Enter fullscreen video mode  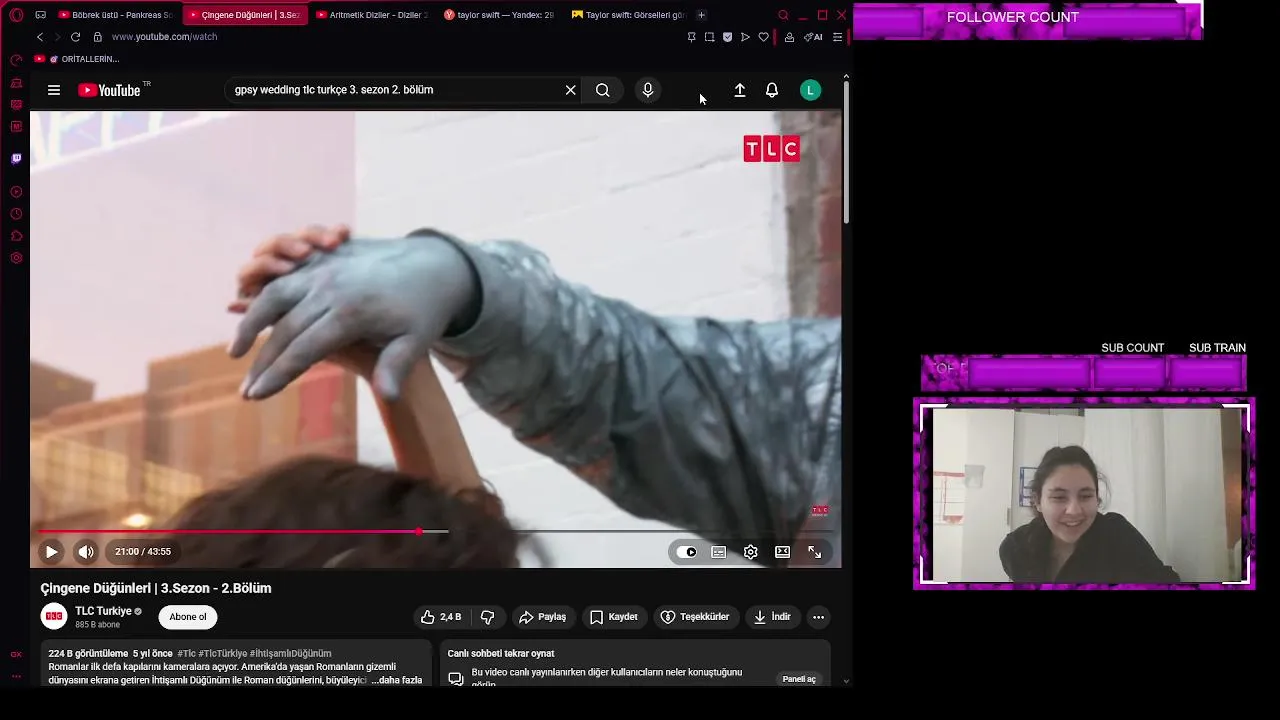click(x=814, y=551)
